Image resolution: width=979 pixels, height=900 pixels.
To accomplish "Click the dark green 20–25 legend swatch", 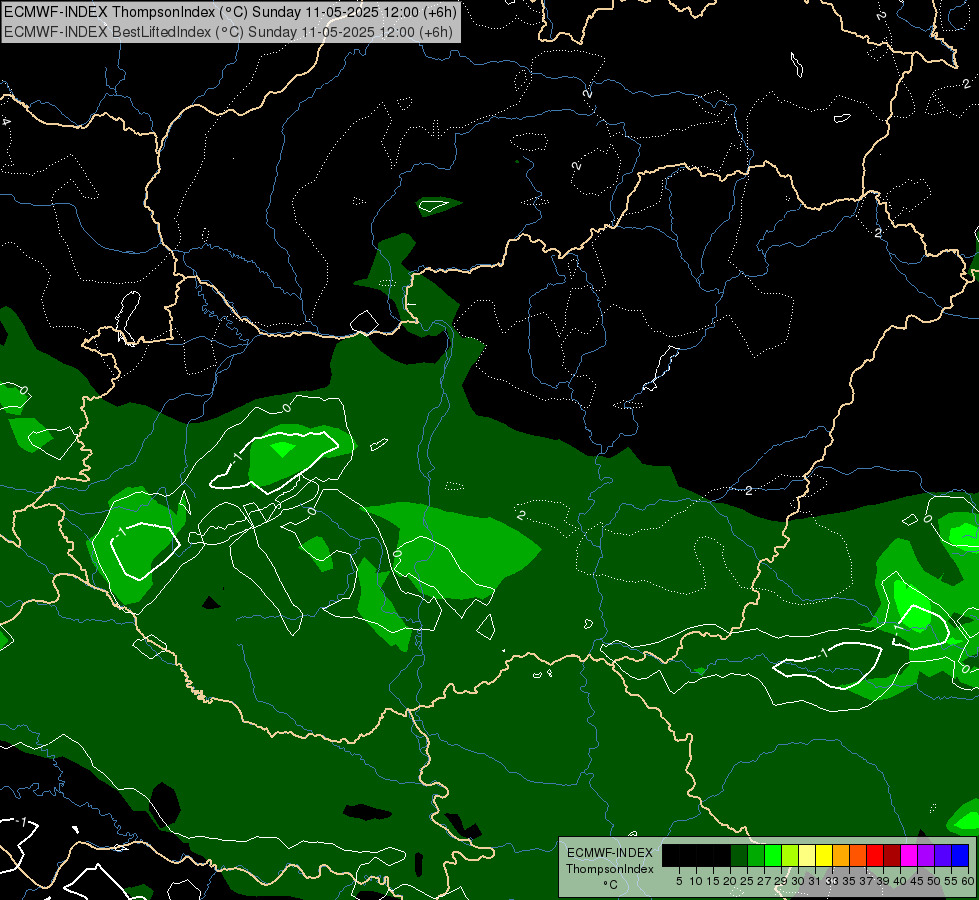I will [x=739, y=855].
